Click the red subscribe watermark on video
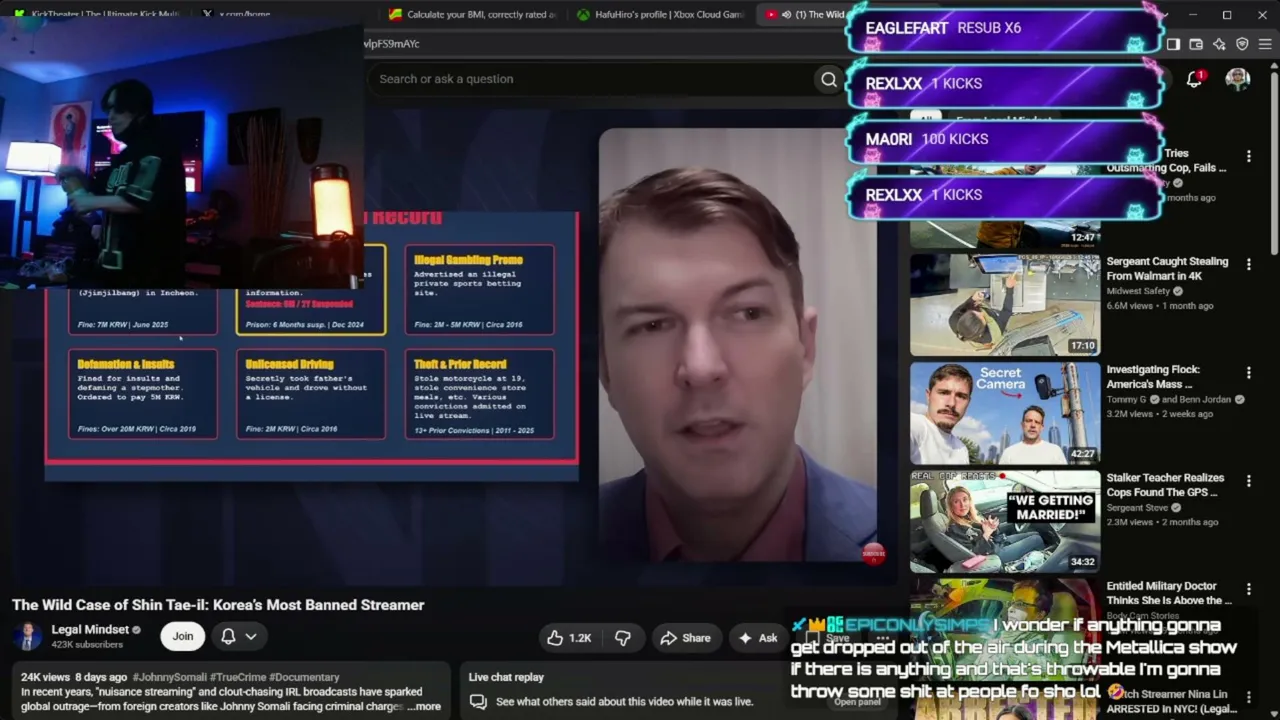The image size is (1280, 720). 873,553
